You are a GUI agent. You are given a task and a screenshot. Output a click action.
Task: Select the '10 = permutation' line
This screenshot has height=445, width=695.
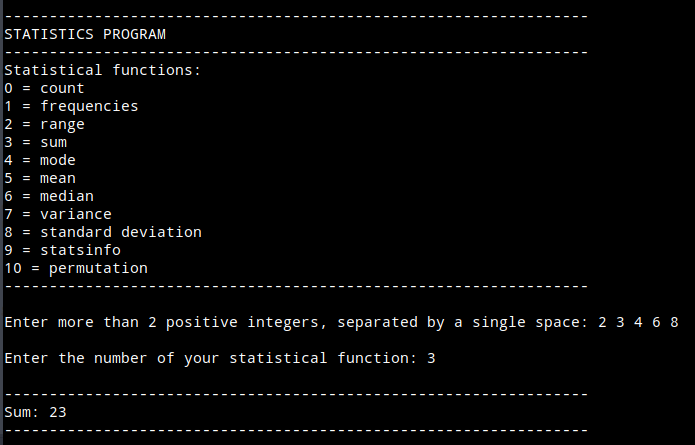76,268
